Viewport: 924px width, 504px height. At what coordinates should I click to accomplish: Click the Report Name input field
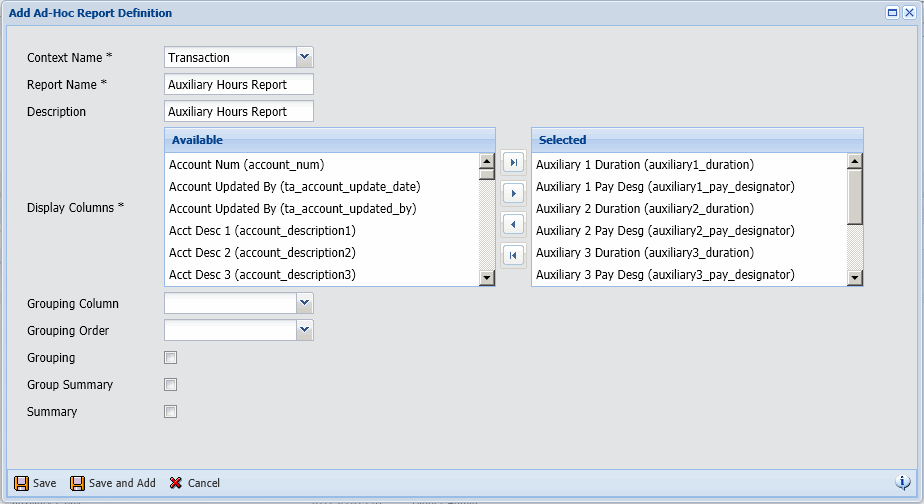pos(238,85)
